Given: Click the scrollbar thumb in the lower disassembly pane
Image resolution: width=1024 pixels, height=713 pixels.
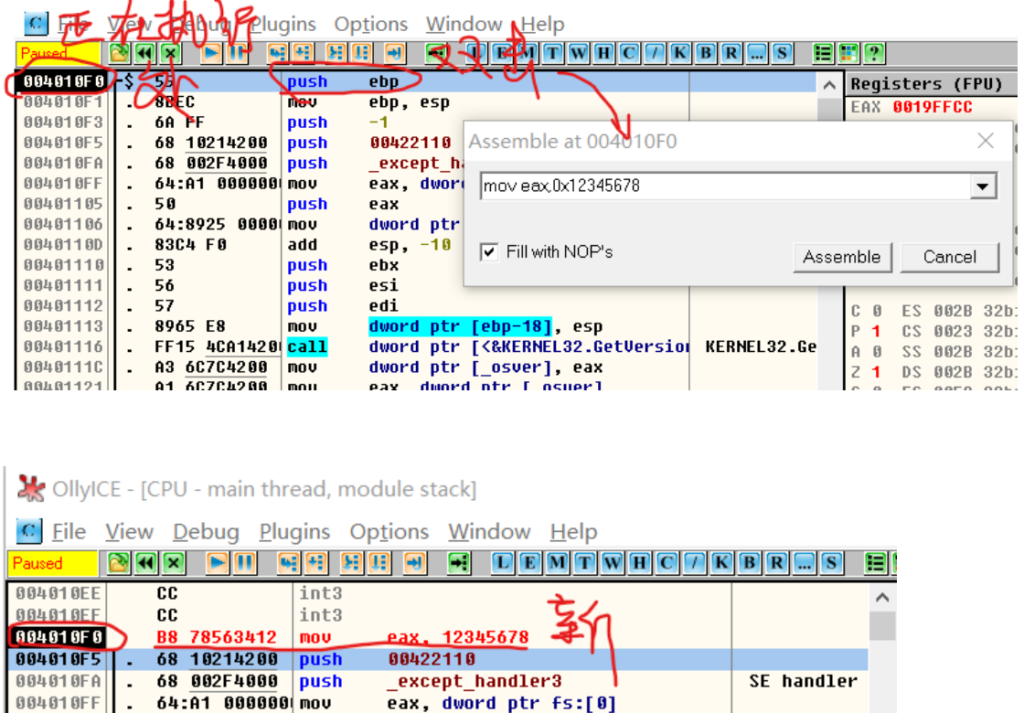Looking at the screenshot, I should pyautogui.click(x=880, y=627).
